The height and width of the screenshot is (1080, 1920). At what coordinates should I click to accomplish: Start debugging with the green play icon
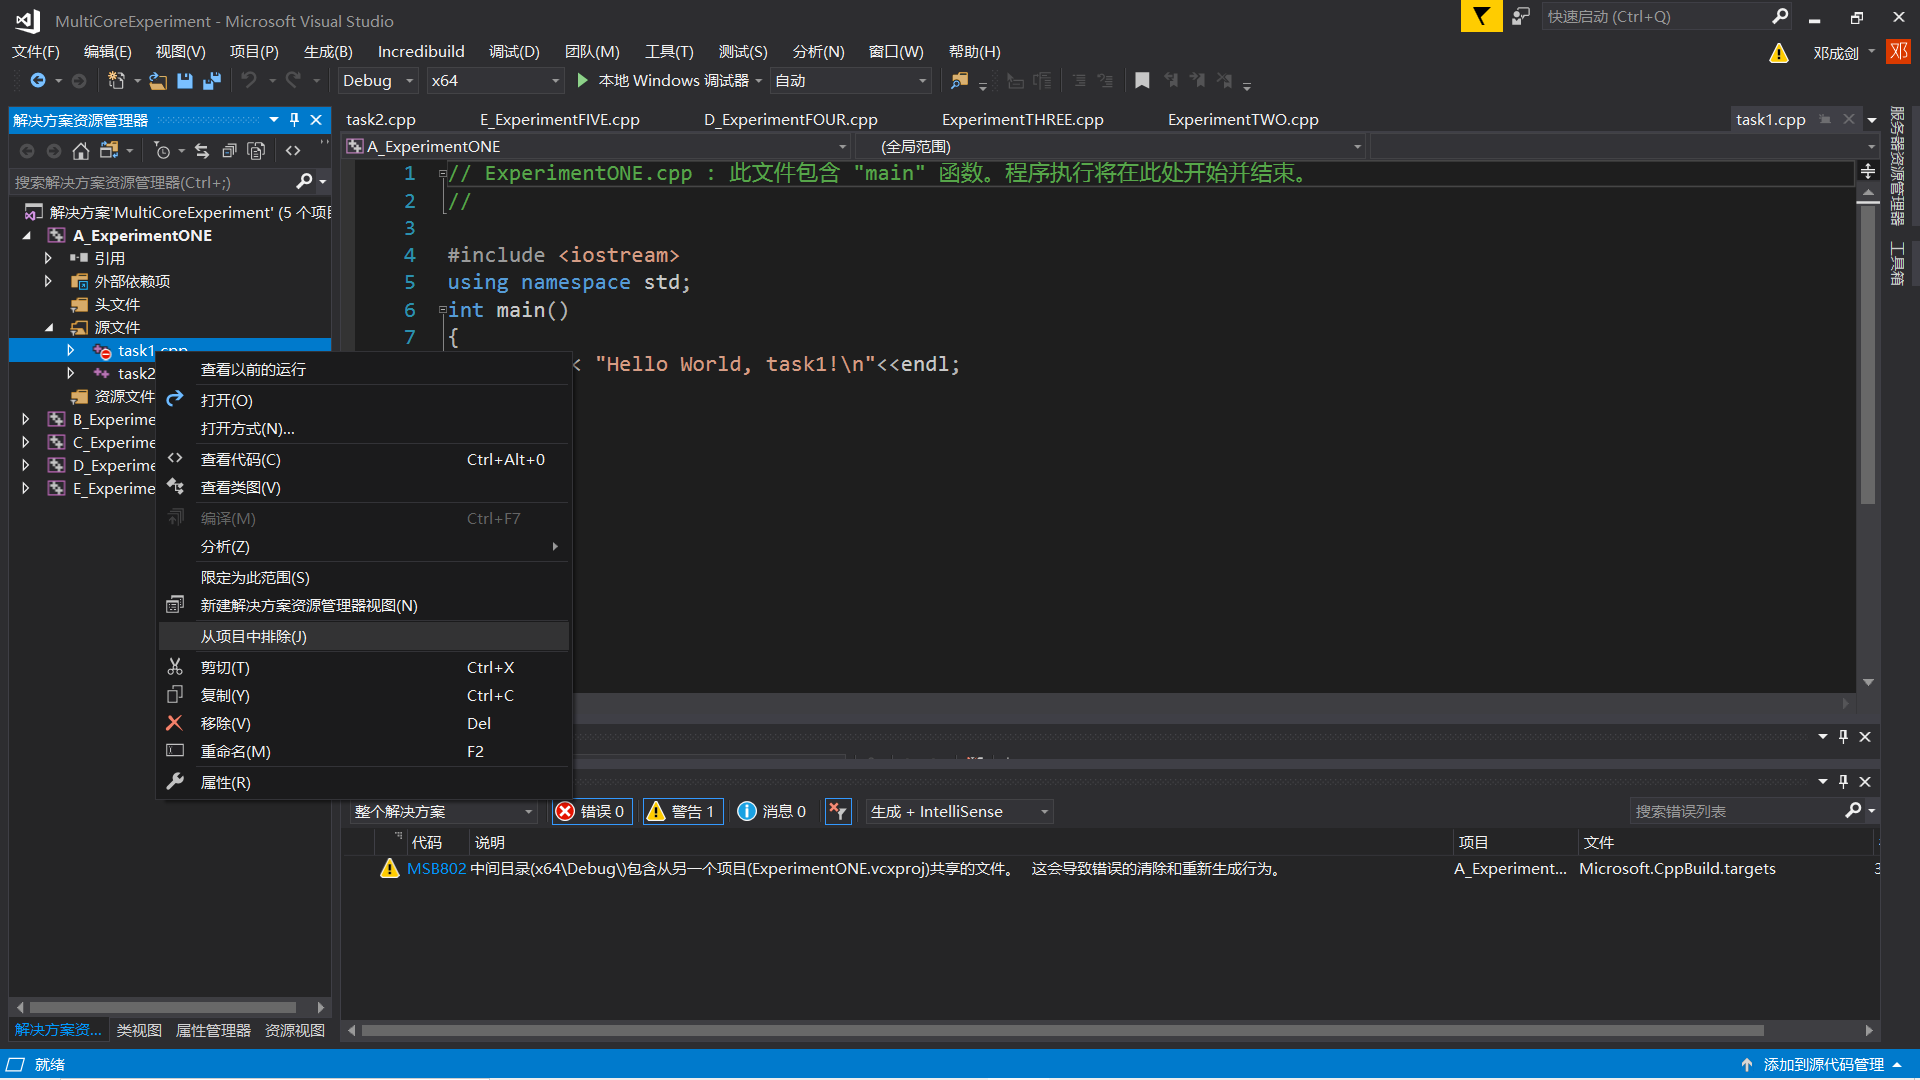tap(583, 80)
